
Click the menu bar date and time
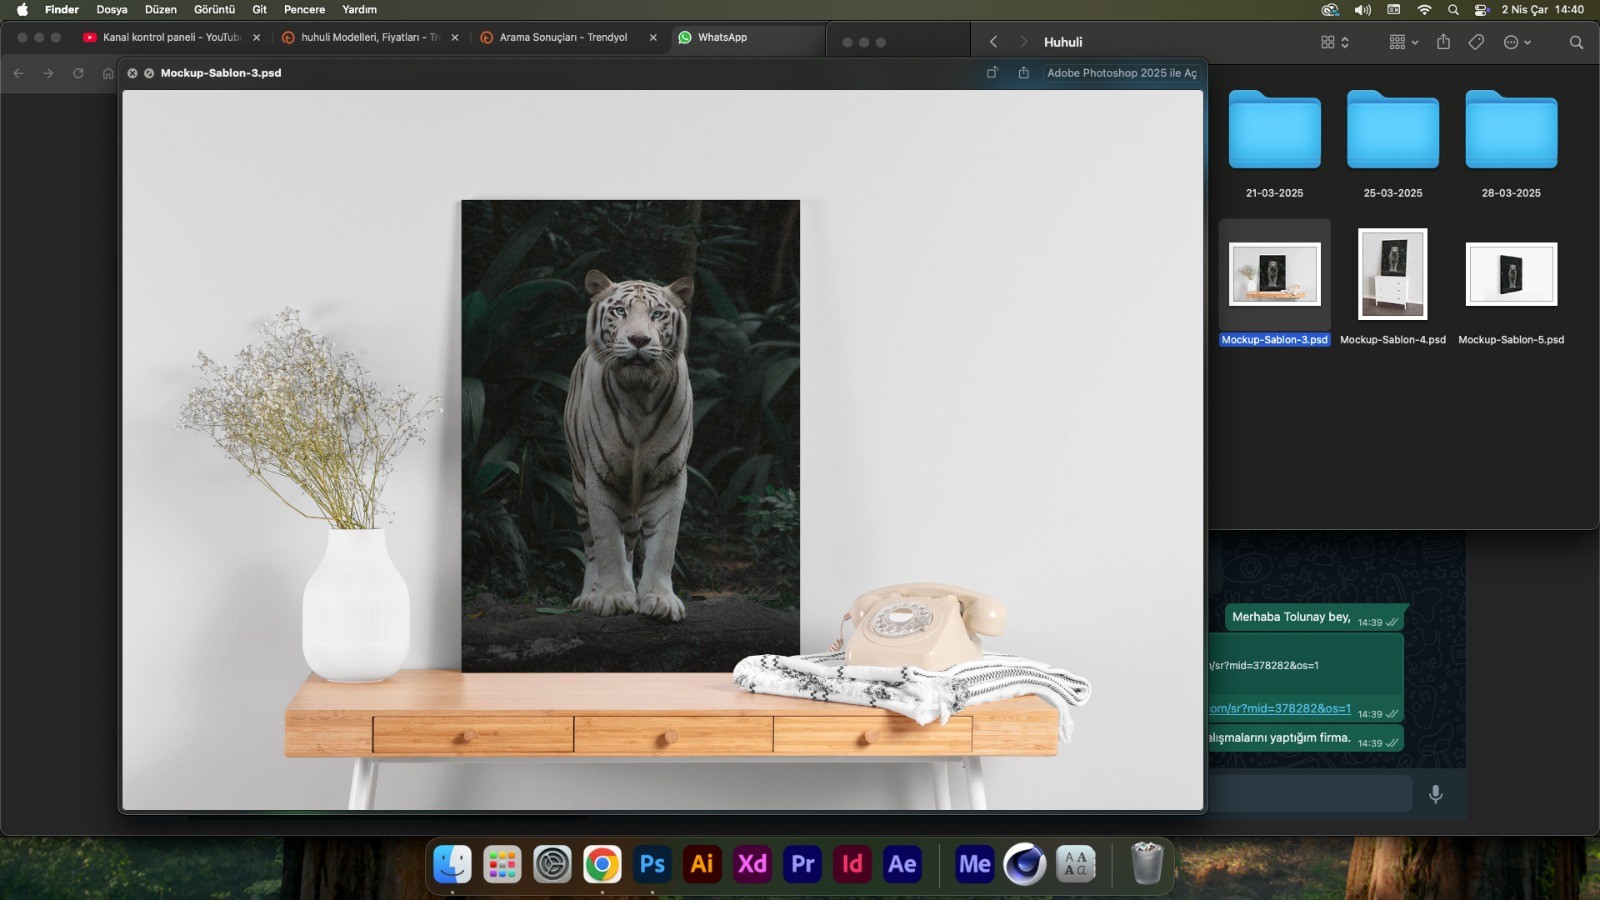[x=1542, y=9]
